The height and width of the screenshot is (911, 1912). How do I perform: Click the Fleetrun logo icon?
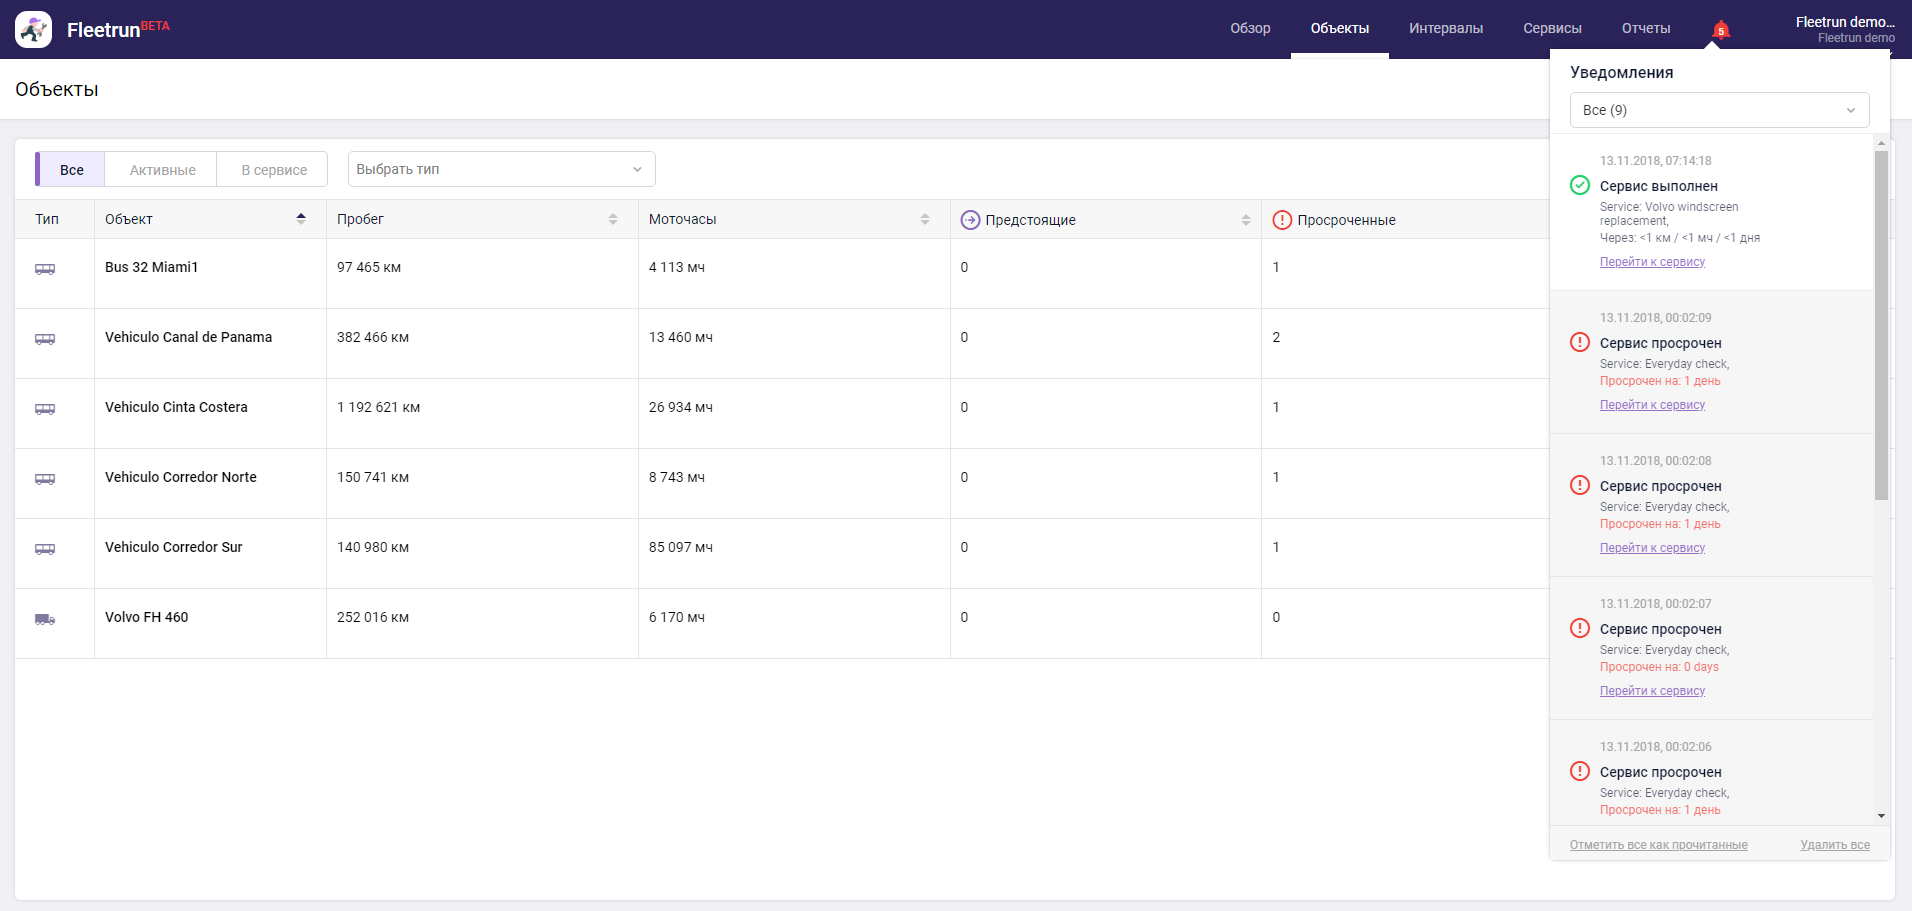[x=33, y=29]
